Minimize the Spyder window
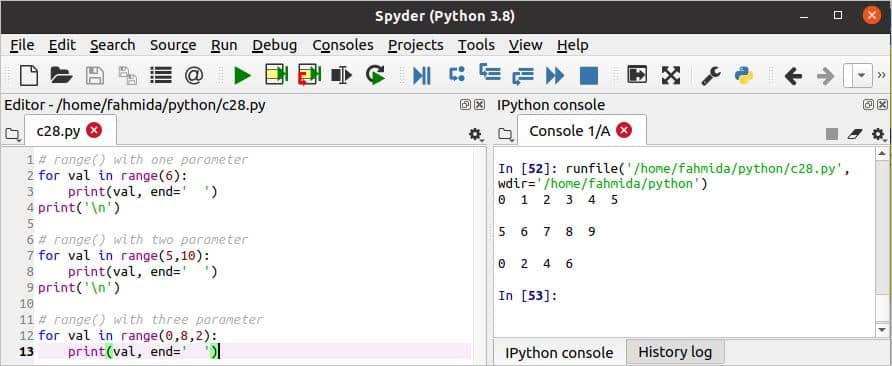This screenshot has height=366, width=892. coord(804,16)
